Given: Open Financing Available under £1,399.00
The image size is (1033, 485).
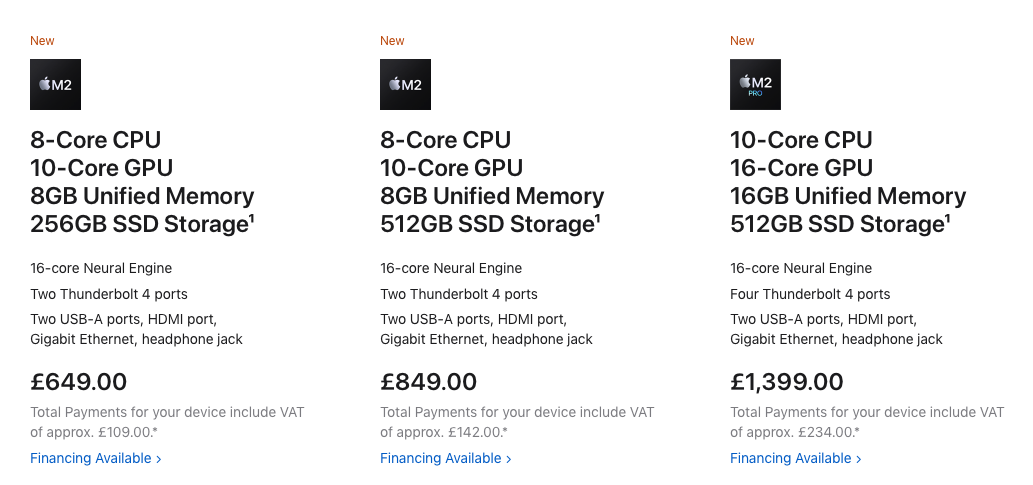Looking at the screenshot, I should tap(791, 459).
